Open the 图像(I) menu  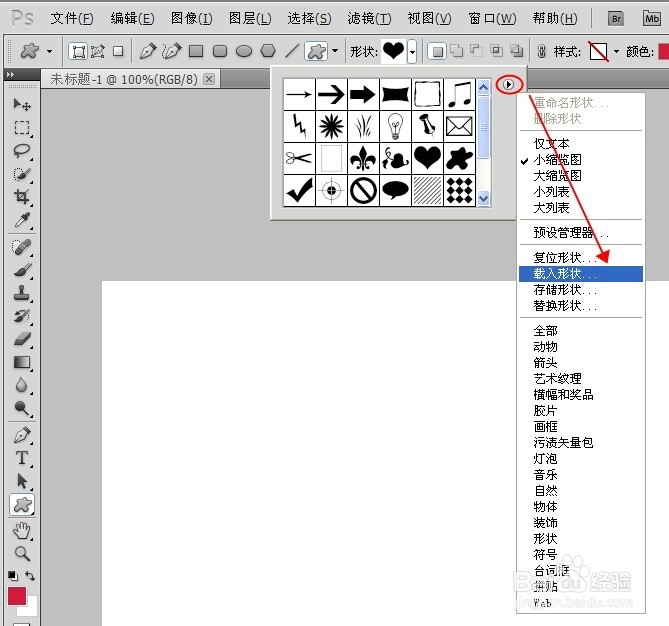[x=191, y=18]
